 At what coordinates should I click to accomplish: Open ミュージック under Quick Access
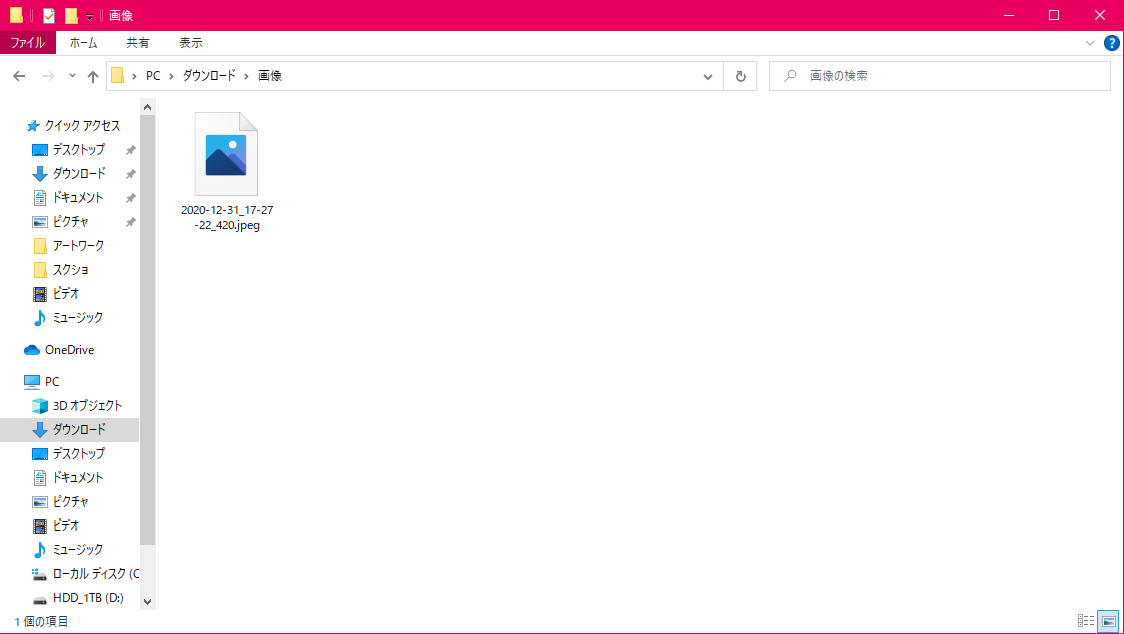click(x=77, y=317)
